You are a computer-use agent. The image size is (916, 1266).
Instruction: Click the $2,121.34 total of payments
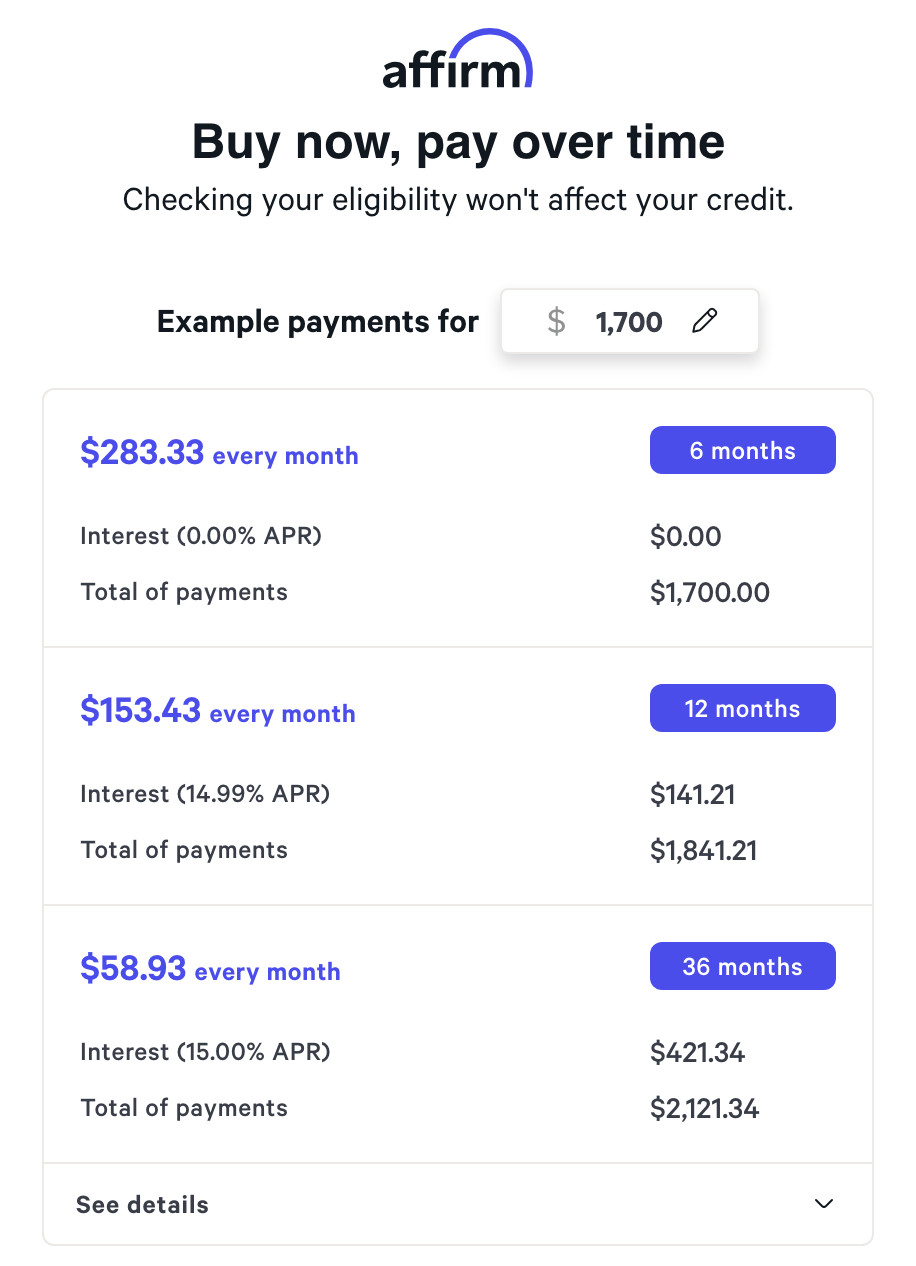[x=705, y=1108]
